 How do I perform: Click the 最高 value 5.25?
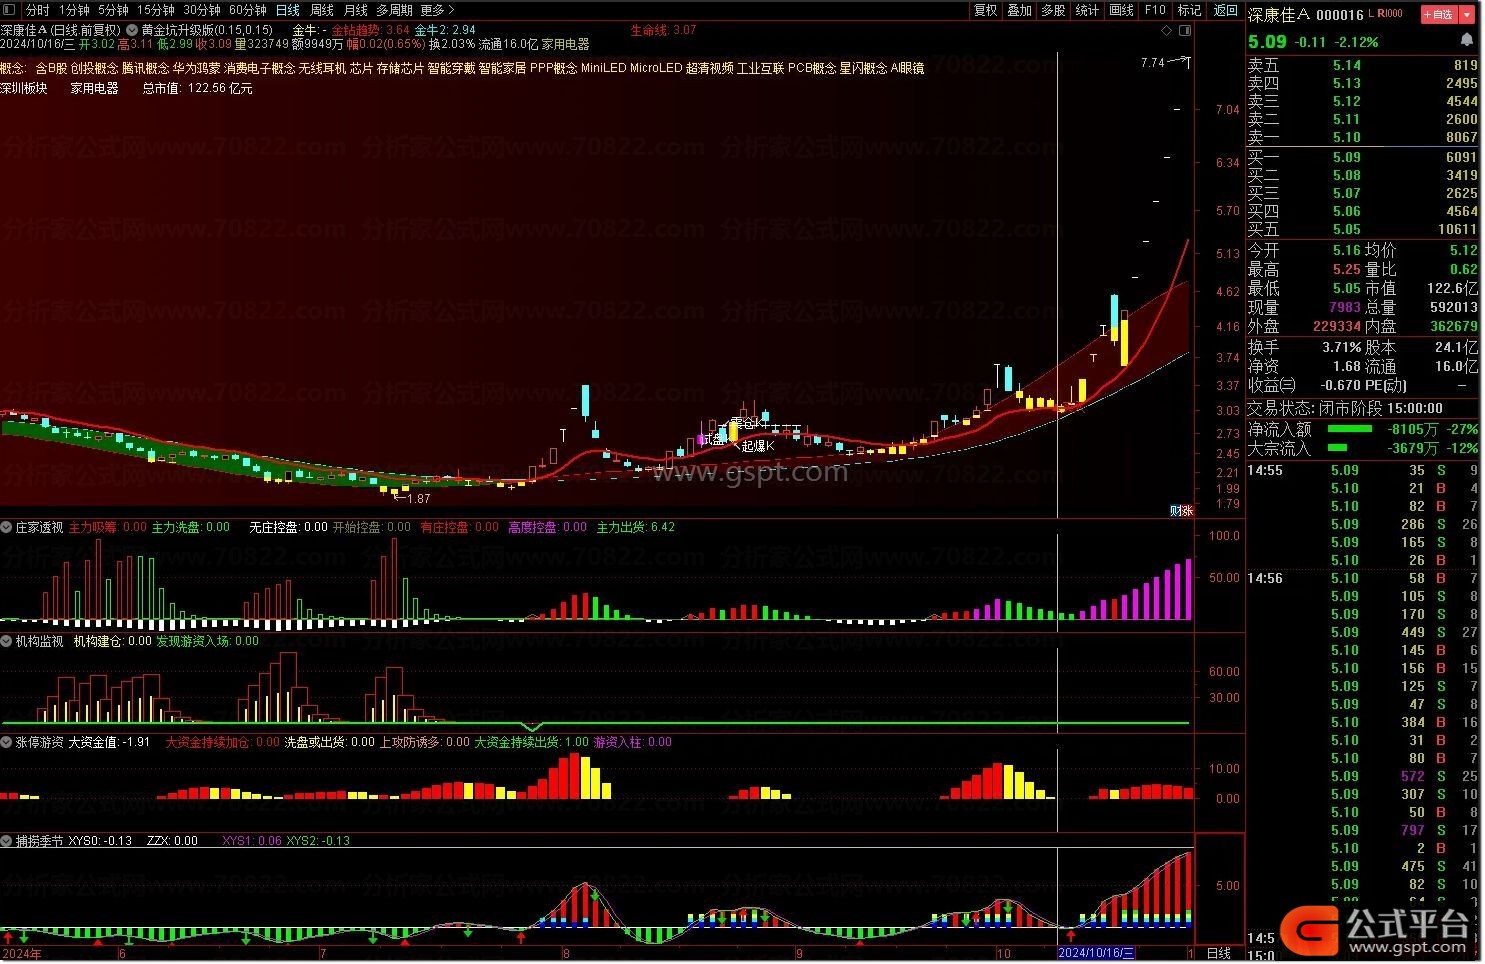[x=1347, y=269]
